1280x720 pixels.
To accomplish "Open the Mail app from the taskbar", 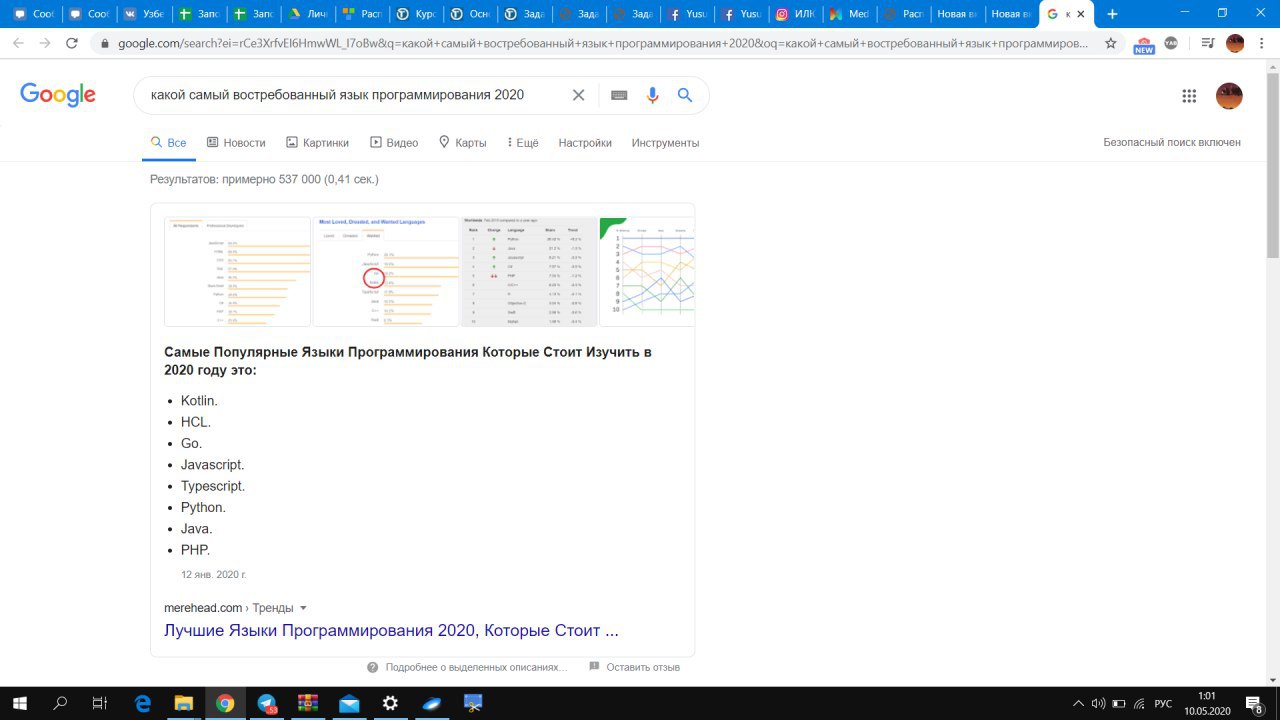I will (x=349, y=703).
